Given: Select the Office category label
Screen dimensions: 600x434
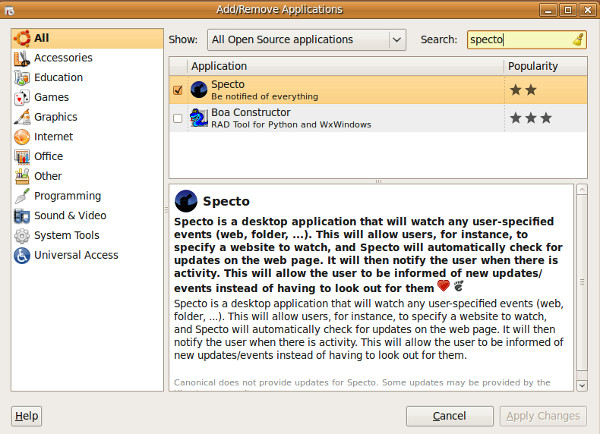Looking at the screenshot, I should [x=49, y=156].
